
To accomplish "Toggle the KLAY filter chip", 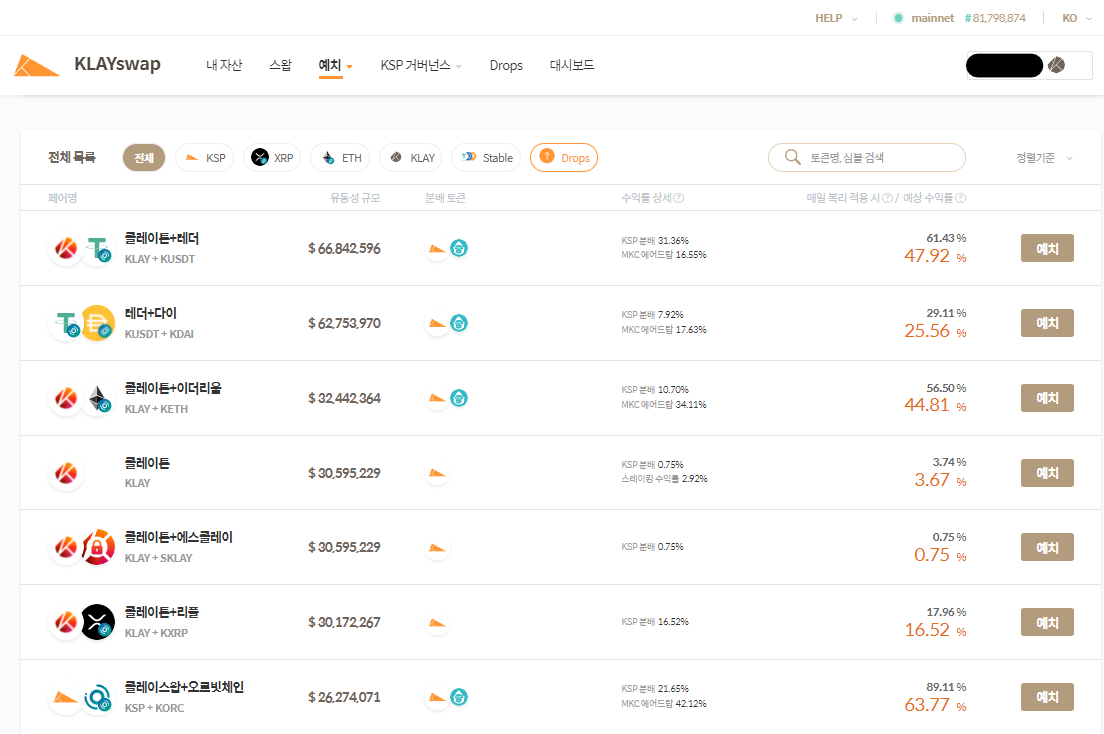I will [x=410, y=158].
